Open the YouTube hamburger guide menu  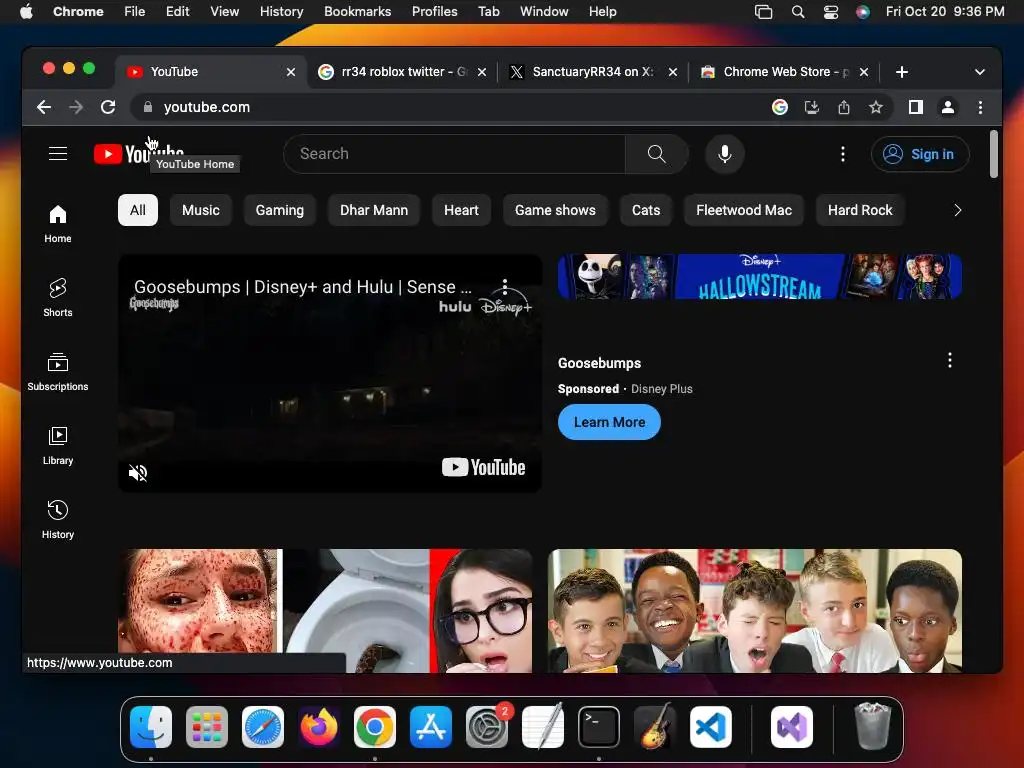click(57, 153)
